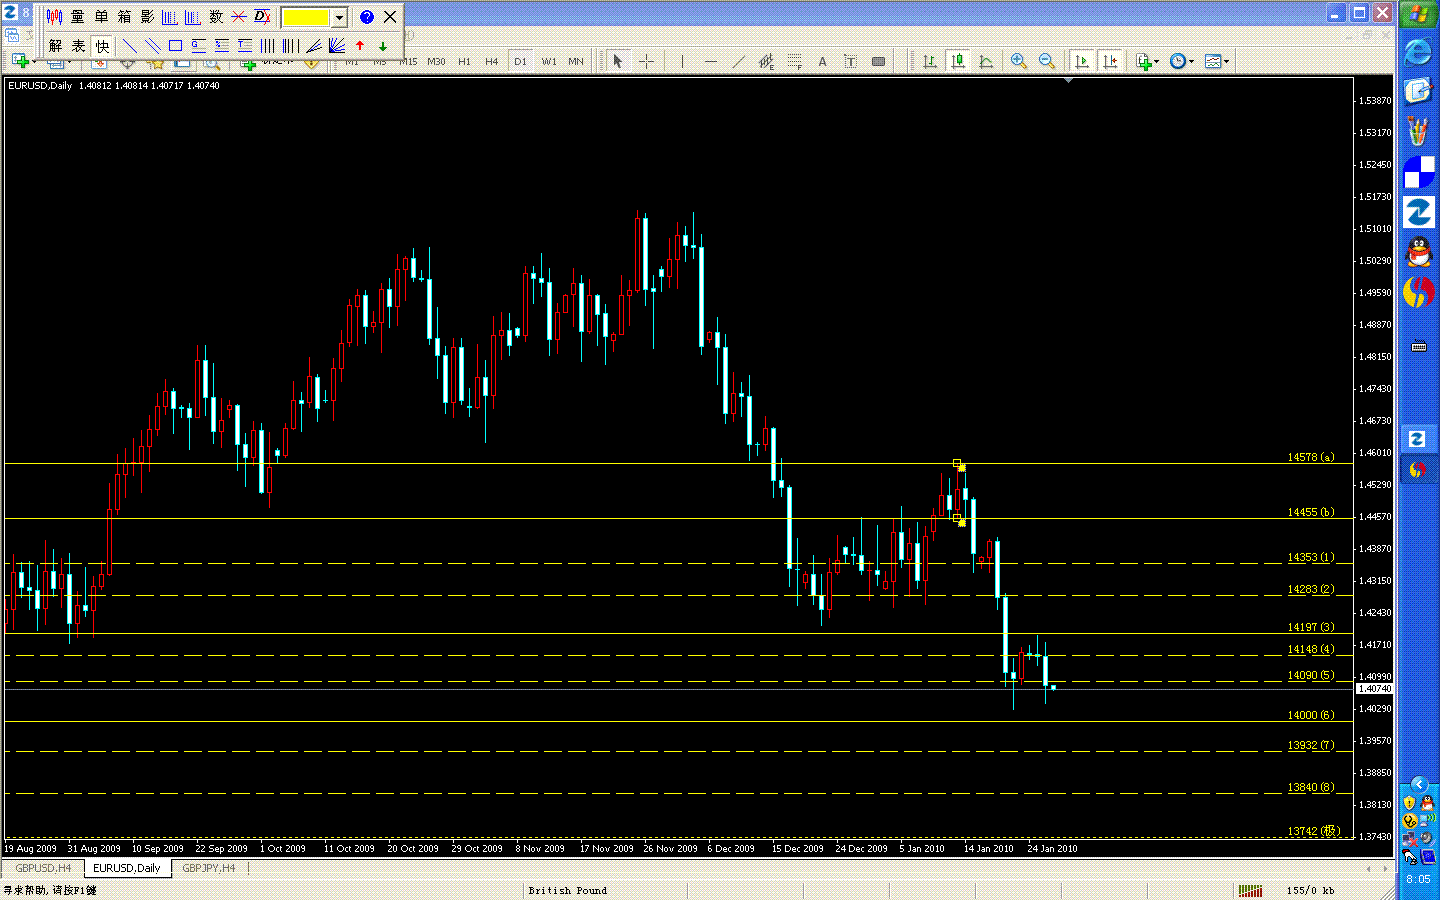Open Internet Explorer from the sidebar
The height and width of the screenshot is (900, 1440).
[1418, 52]
